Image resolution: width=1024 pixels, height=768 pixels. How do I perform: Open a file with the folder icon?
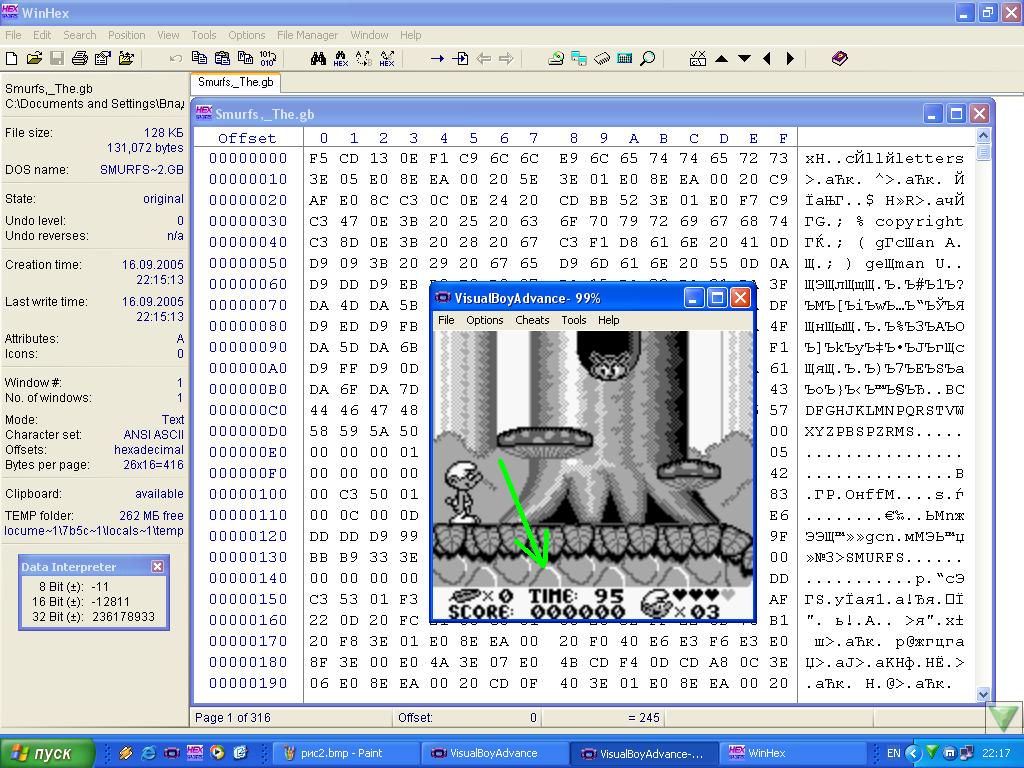(x=34, y=59)
